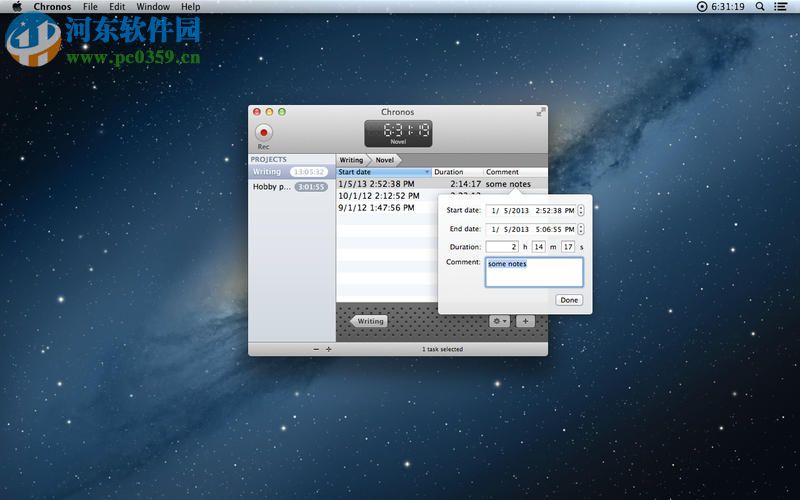Select the Writing project in sidebar
The image size is (800, 500).
tap(291, 172)
